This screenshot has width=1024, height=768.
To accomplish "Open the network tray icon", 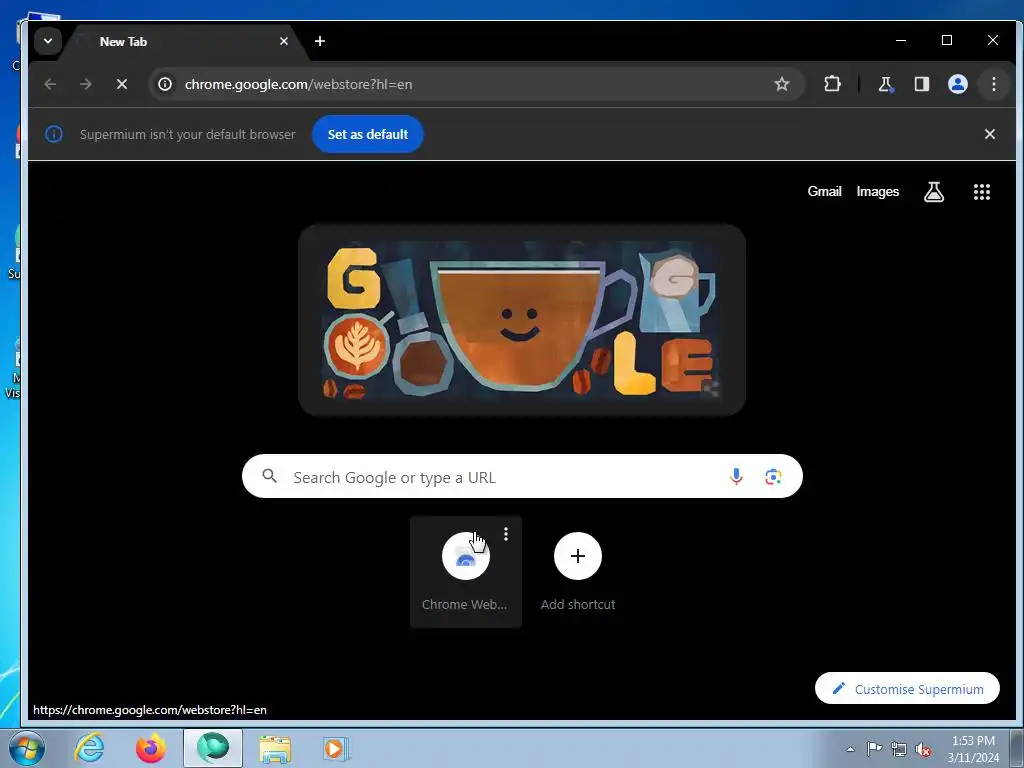I will pyautogui.click(x=899, y=749).
